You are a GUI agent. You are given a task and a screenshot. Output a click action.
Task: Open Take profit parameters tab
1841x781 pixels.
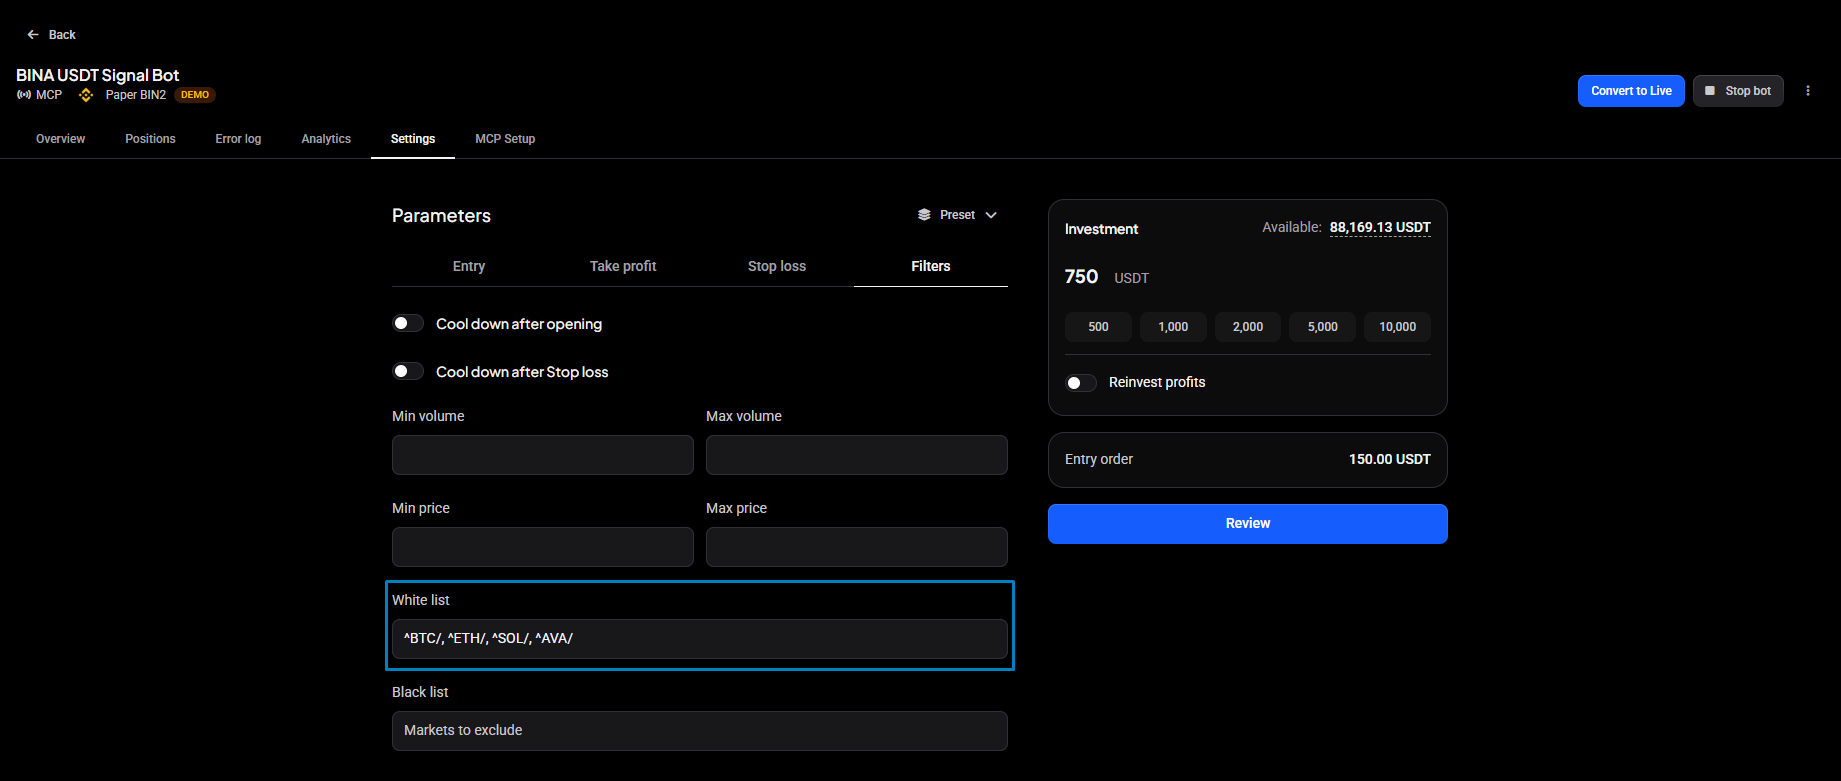click(x=623, y=266)
